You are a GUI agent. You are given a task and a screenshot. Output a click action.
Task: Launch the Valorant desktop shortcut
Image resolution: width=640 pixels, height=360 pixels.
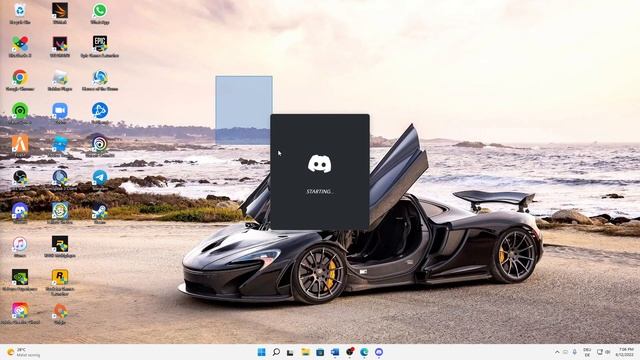pos(60,46)
